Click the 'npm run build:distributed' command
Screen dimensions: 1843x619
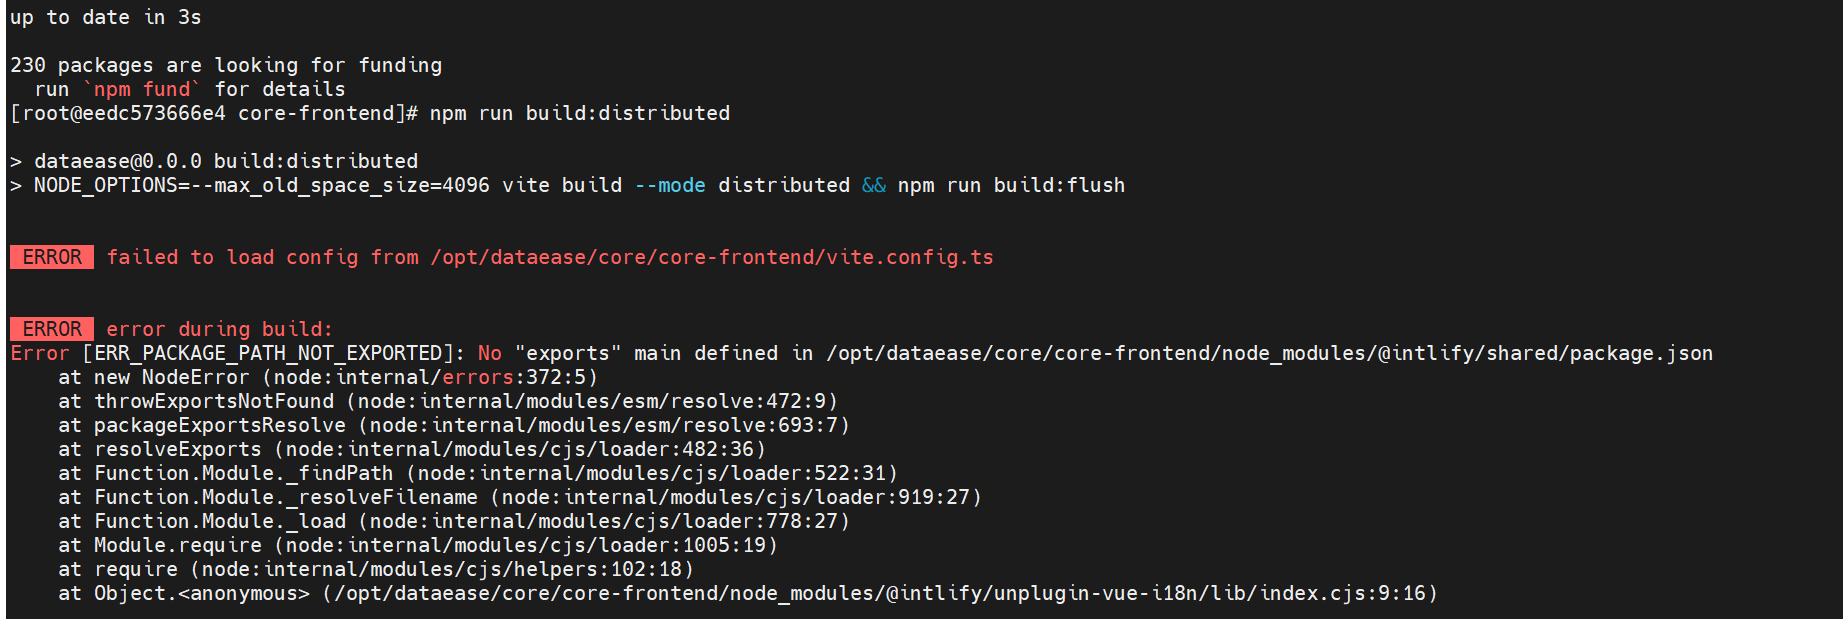point(580,113)
